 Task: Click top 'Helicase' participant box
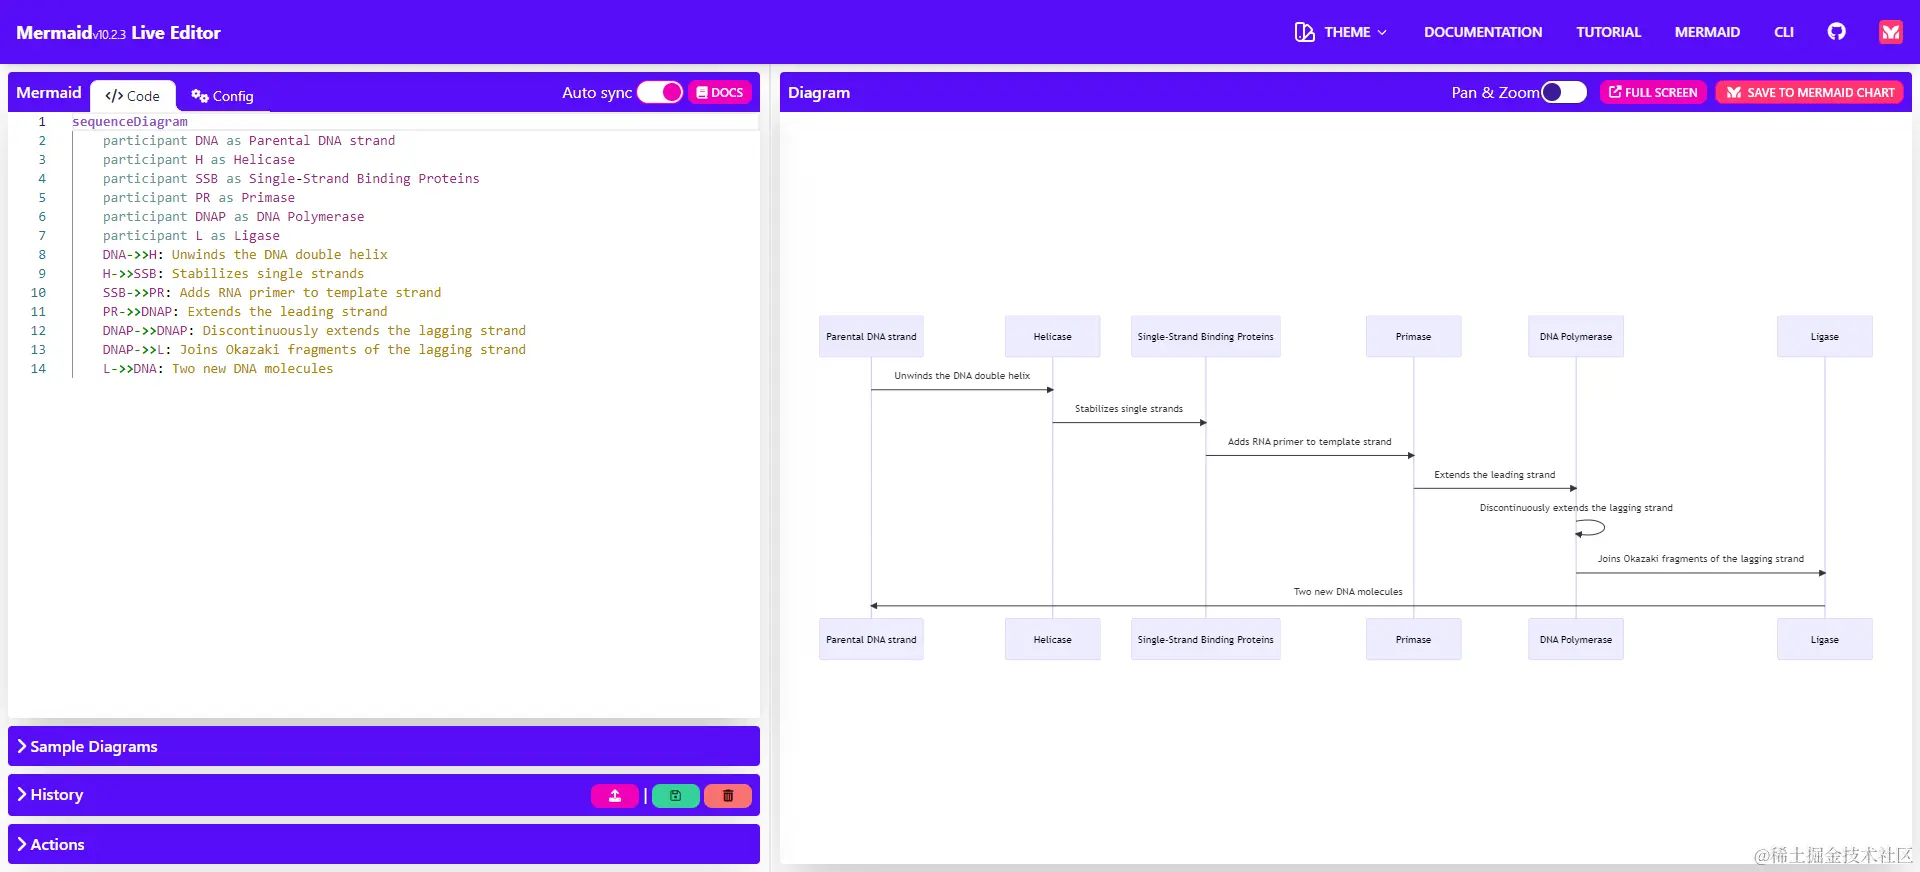[x=1052, y=337]
